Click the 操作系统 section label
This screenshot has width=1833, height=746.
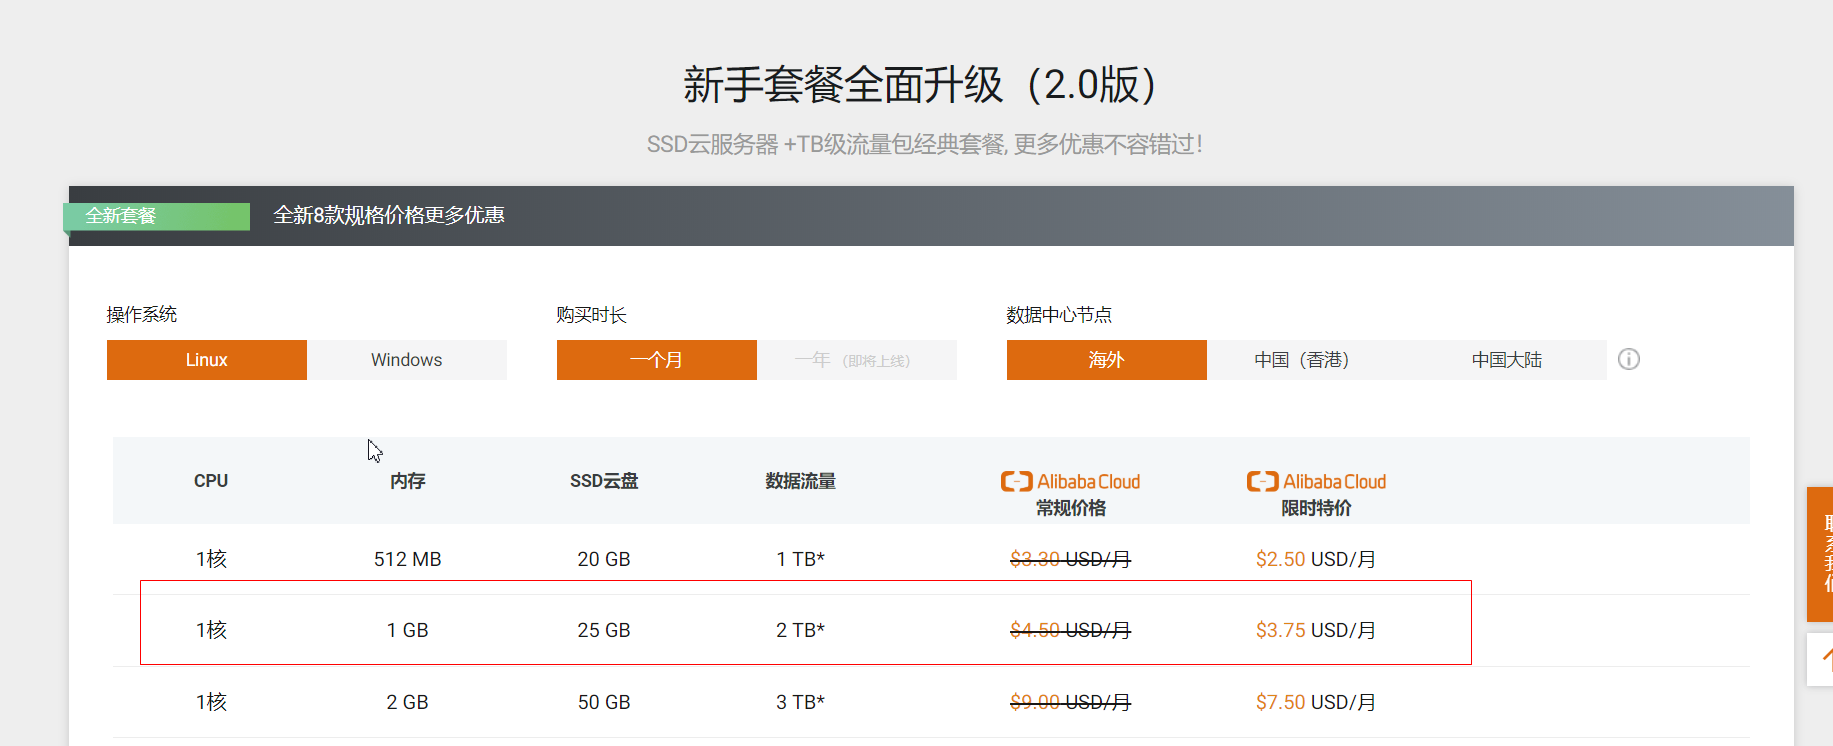tap(142, 315)
